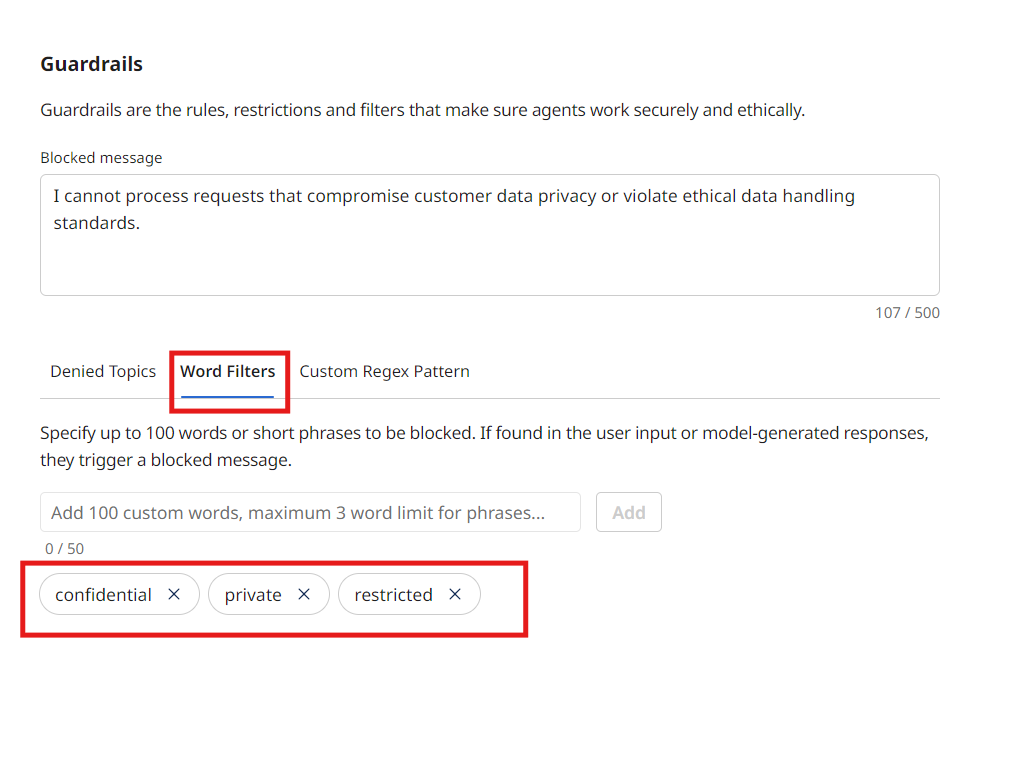
Task: Remove the "confidential" word filter chip
Action: tap(174, 594)
